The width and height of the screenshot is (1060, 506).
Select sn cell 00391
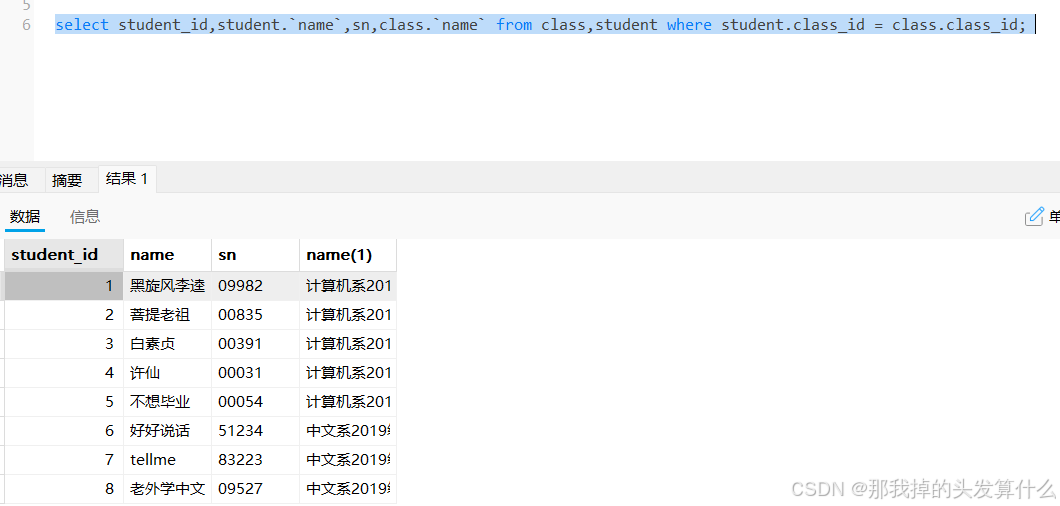(x=256, y=344)
